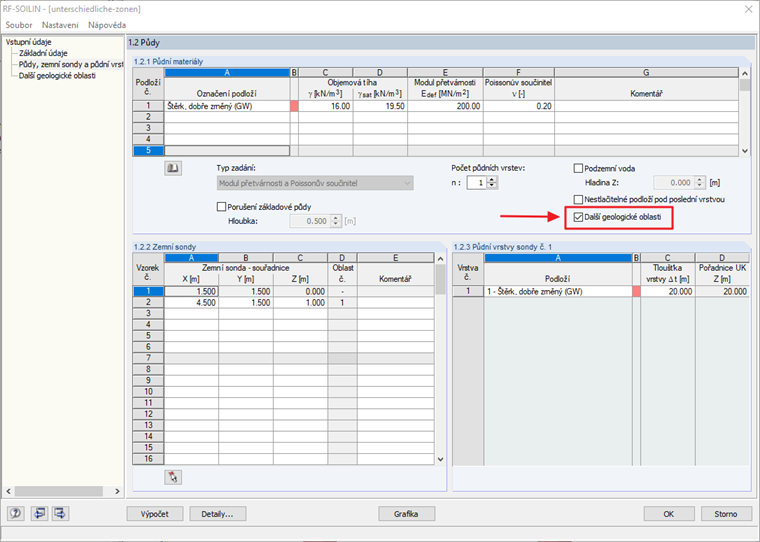Go to previous input window icon
760x542 pixels.
tap(39, 513)
